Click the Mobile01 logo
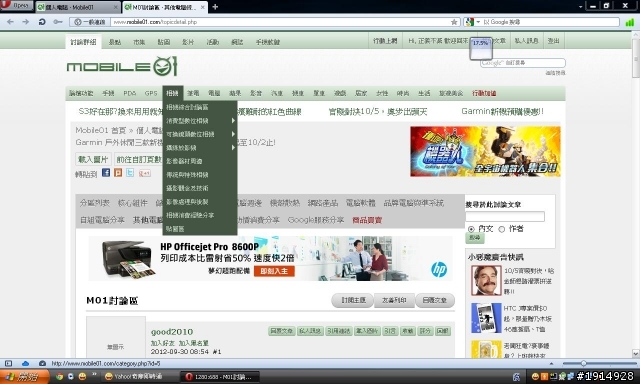 [x=122, y=66]
